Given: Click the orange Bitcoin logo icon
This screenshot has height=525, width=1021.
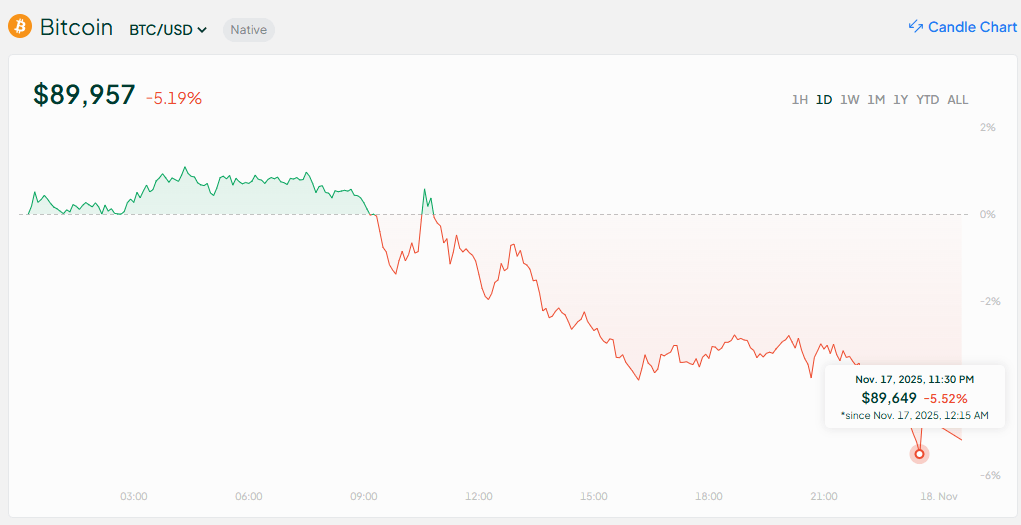Looking at the screenshot, I should tap(20, 27).
